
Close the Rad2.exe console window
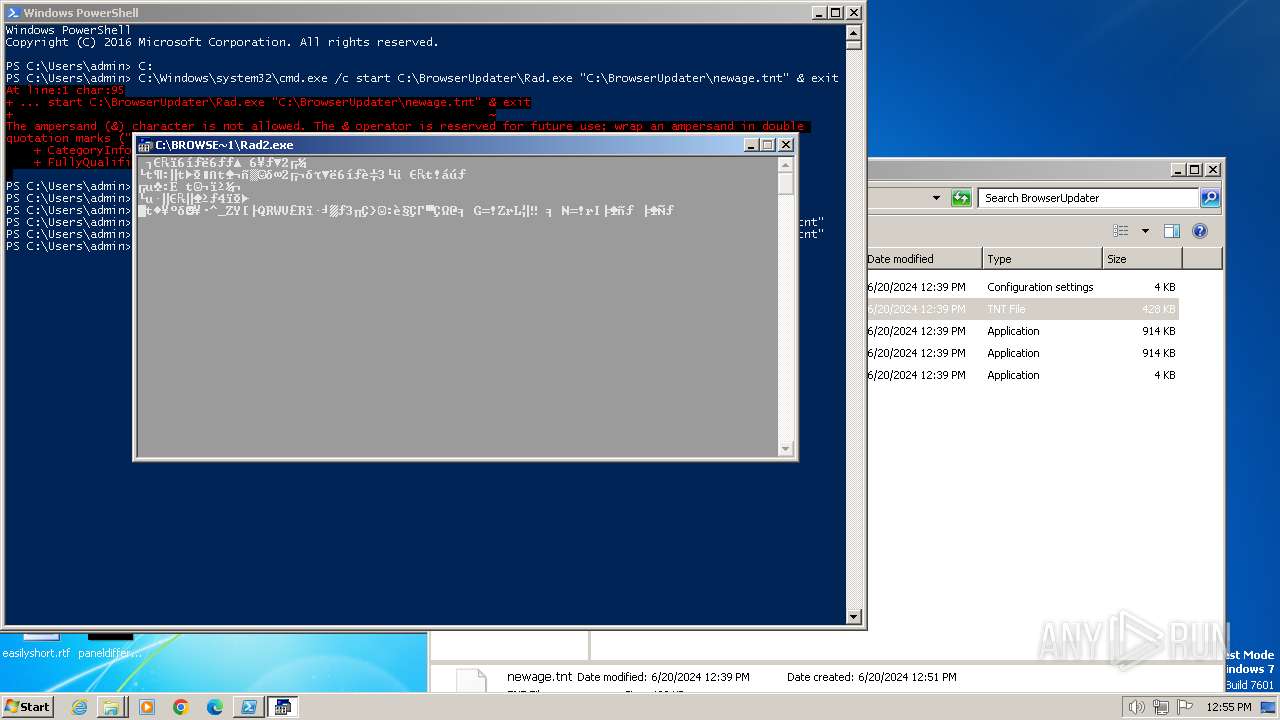(786, 145)
